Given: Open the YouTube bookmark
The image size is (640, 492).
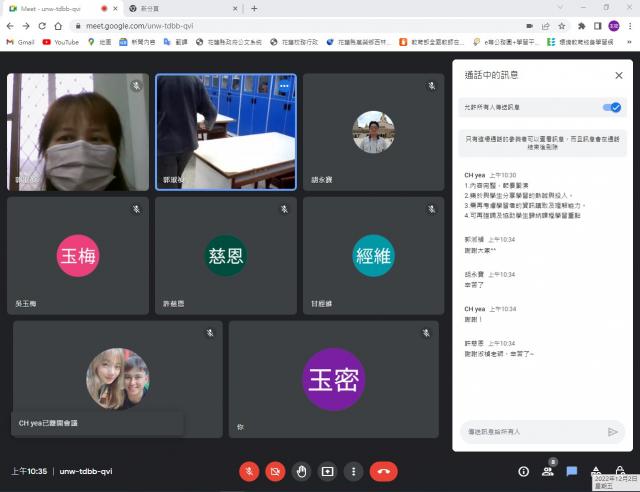Looking at the screenshot, I should point(60,42).
